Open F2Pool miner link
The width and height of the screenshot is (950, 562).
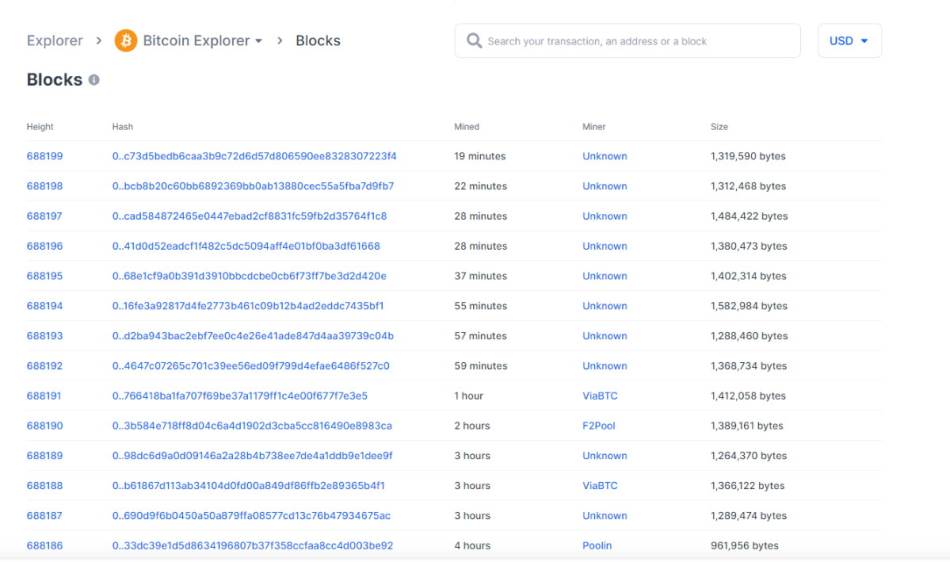point(599,426)
